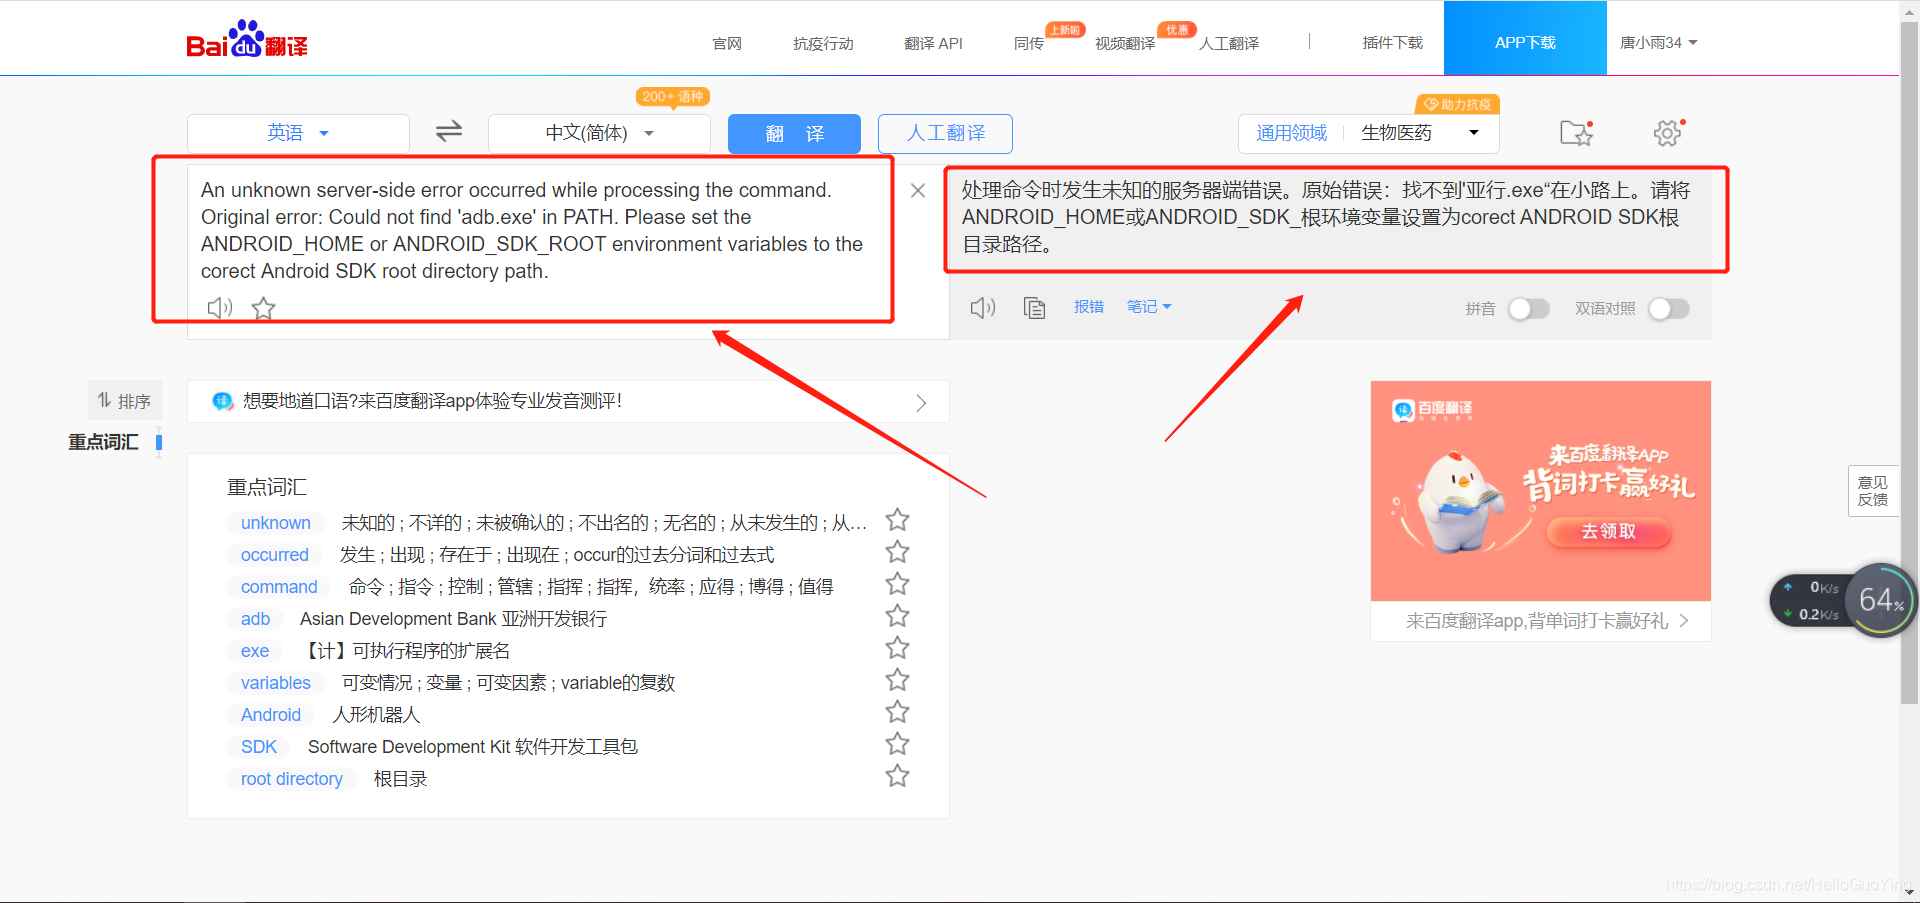Open the 来百度翻译app,背单词打卡赢好礼 link
This screenshot has height=903, width=1920.
coord(1540,621)
